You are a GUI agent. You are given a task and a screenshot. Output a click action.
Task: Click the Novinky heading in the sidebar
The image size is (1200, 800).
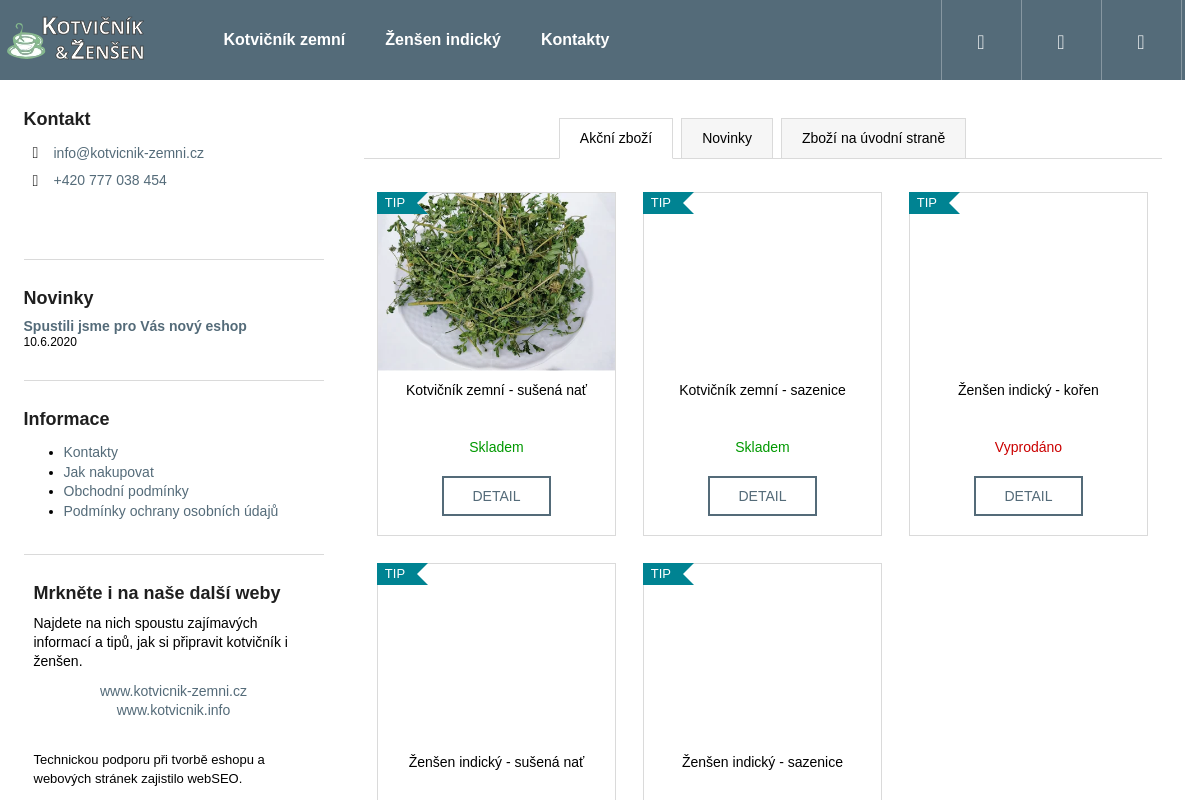(59, 298)
